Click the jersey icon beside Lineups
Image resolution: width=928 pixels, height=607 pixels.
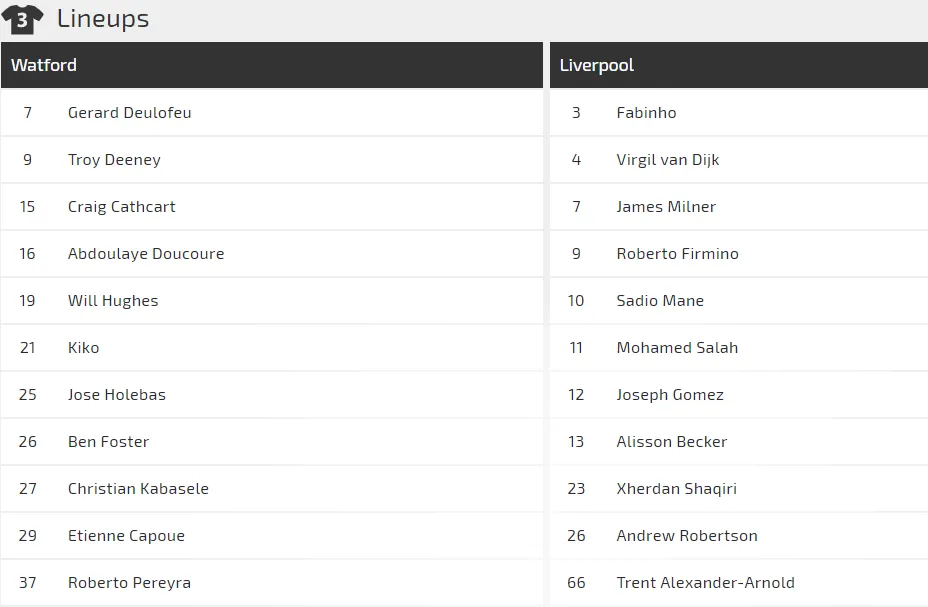click(x=22, y=20)
